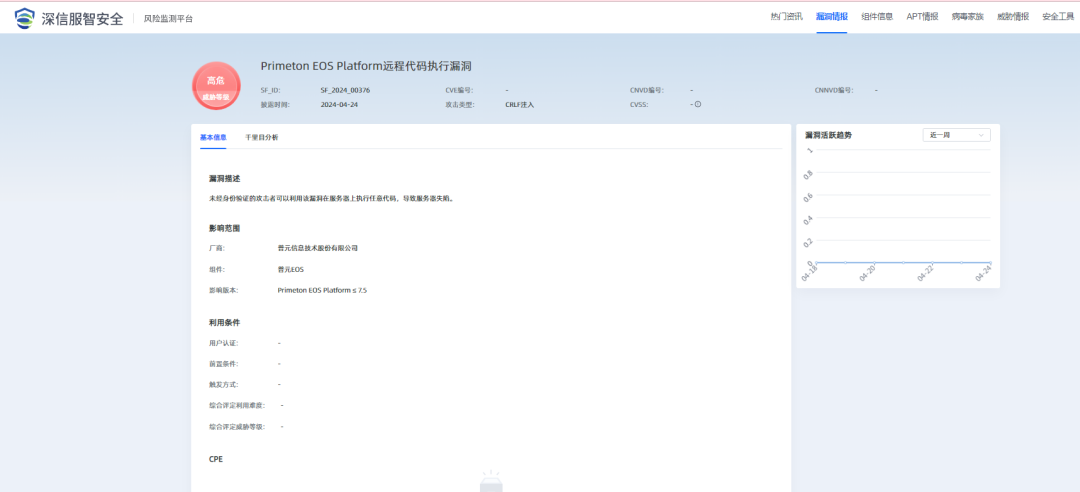Click the CPE section heading

click(216, 458)
